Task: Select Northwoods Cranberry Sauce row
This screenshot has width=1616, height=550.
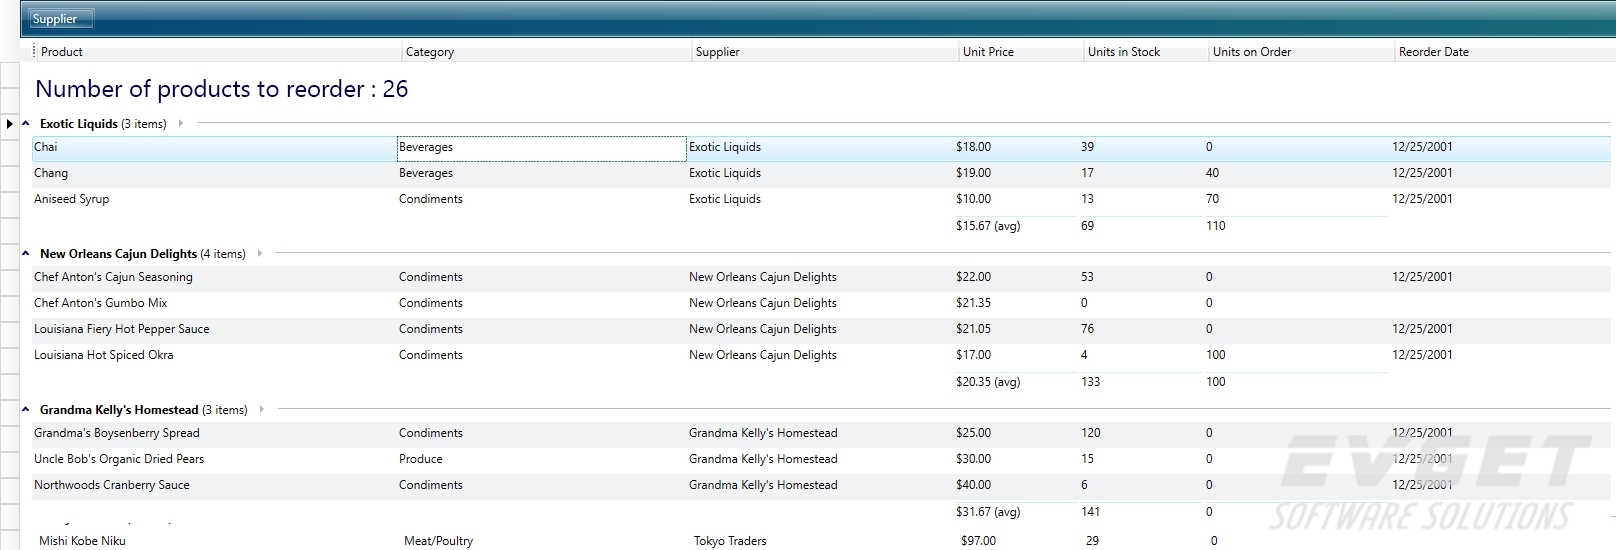Action: point(822,485)
